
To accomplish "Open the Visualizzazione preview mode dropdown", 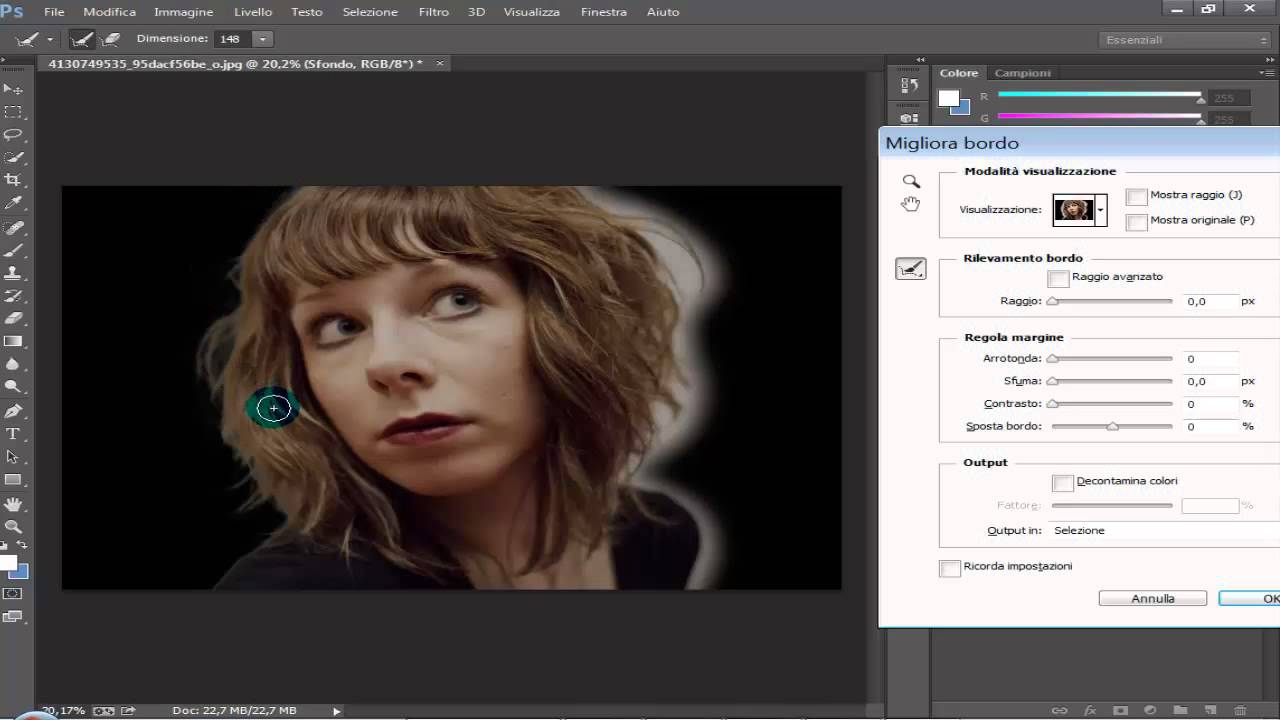I will [1100, 210].
